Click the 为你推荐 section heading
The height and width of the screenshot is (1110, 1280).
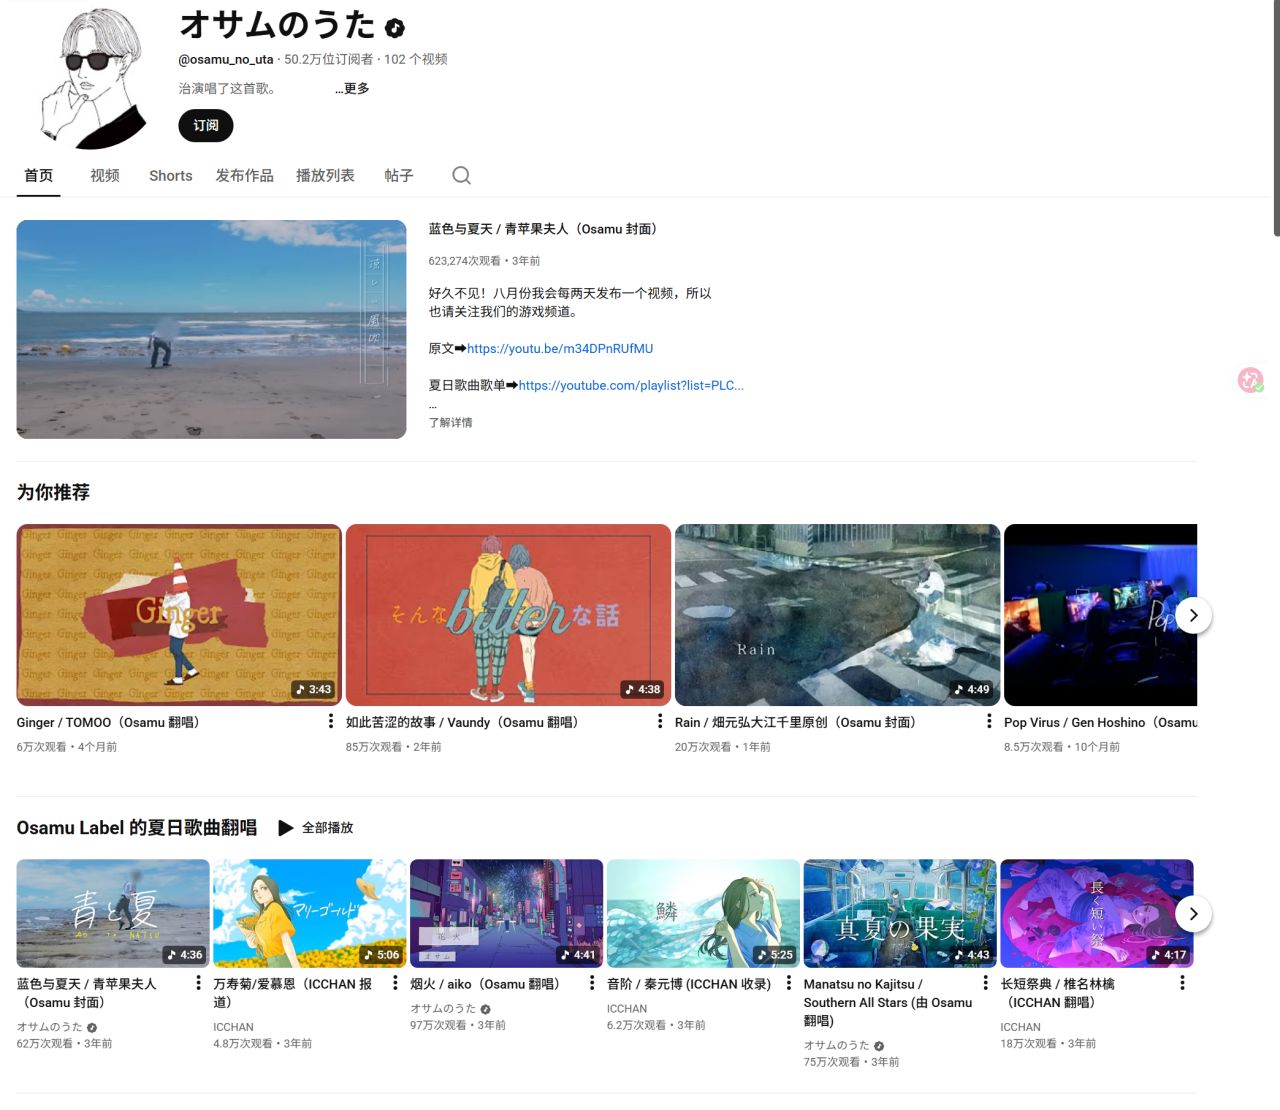point(53,492)
